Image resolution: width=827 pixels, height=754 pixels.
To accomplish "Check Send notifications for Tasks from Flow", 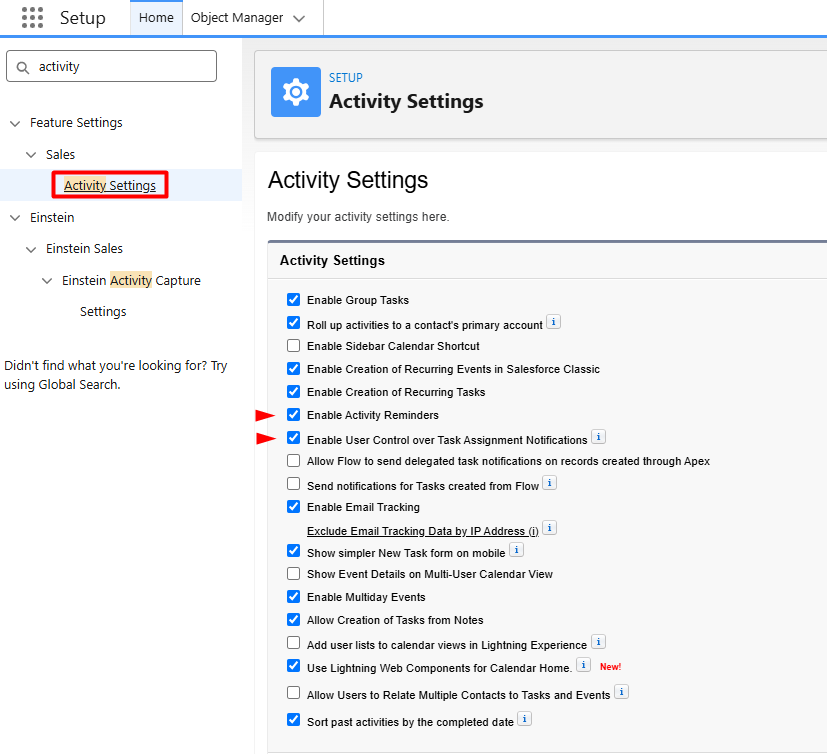I will 293,484.
